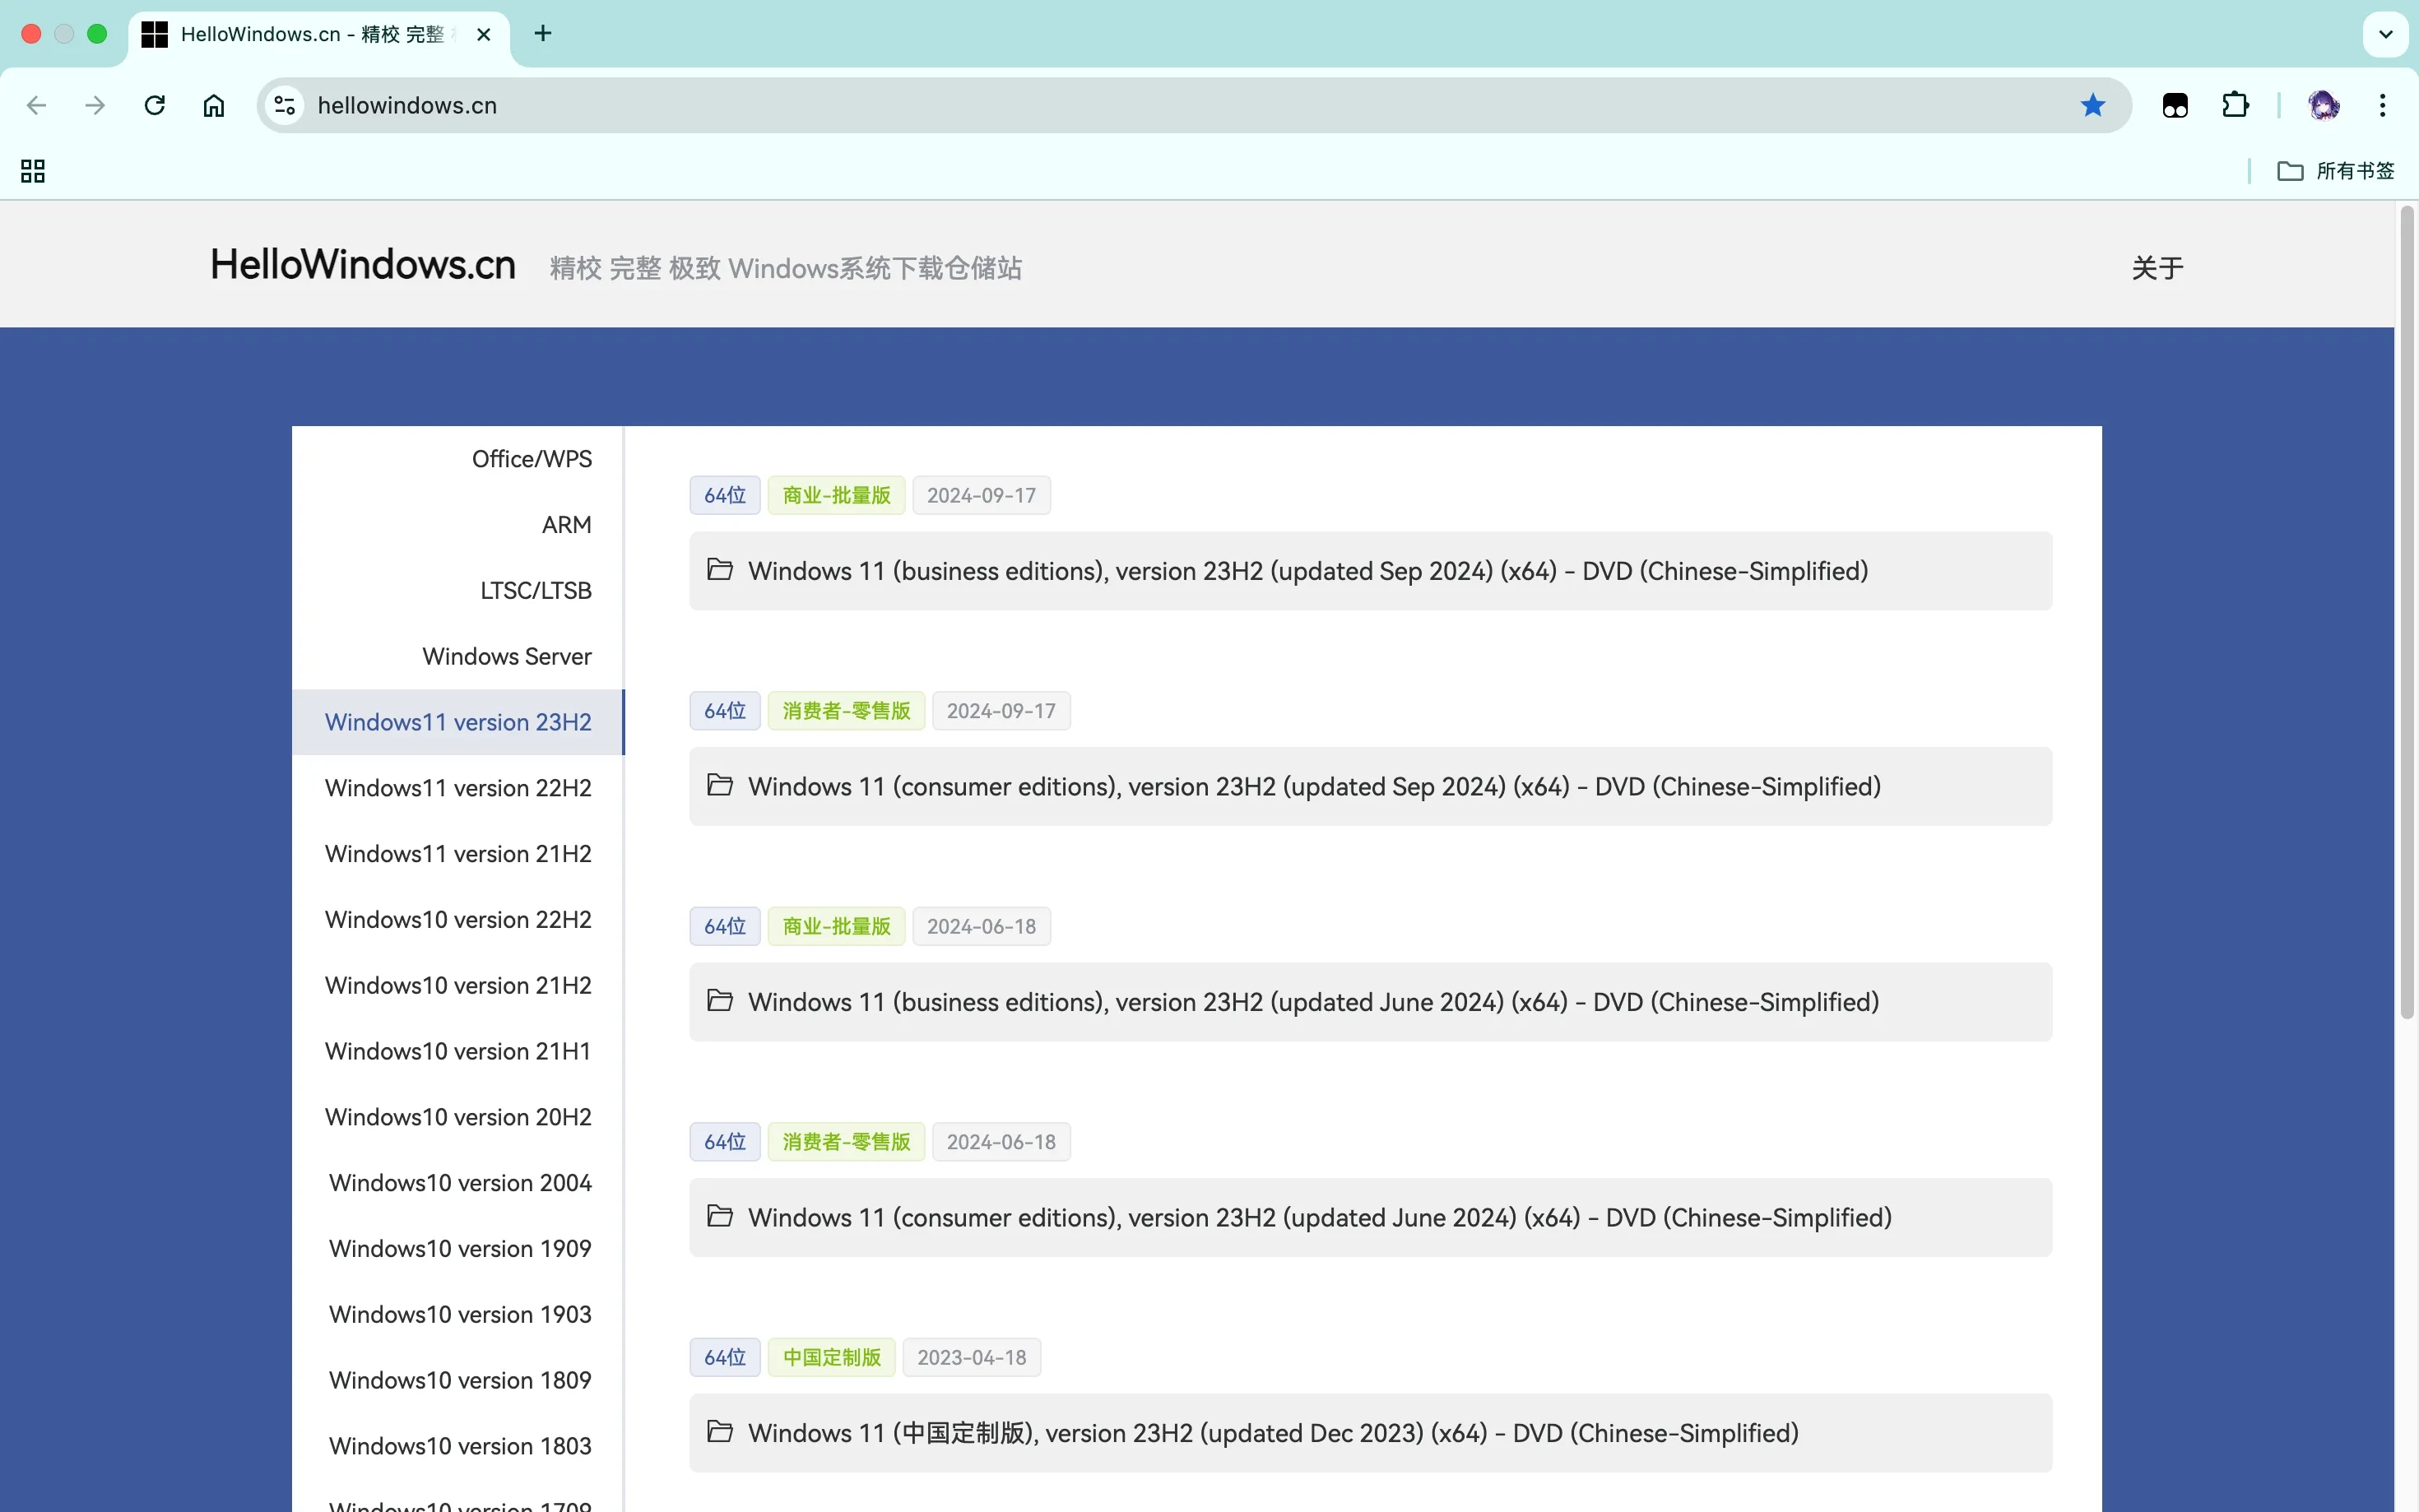2419x1512 pixels.
Task: Open site information icon in address bar
Action: [285, 105]
